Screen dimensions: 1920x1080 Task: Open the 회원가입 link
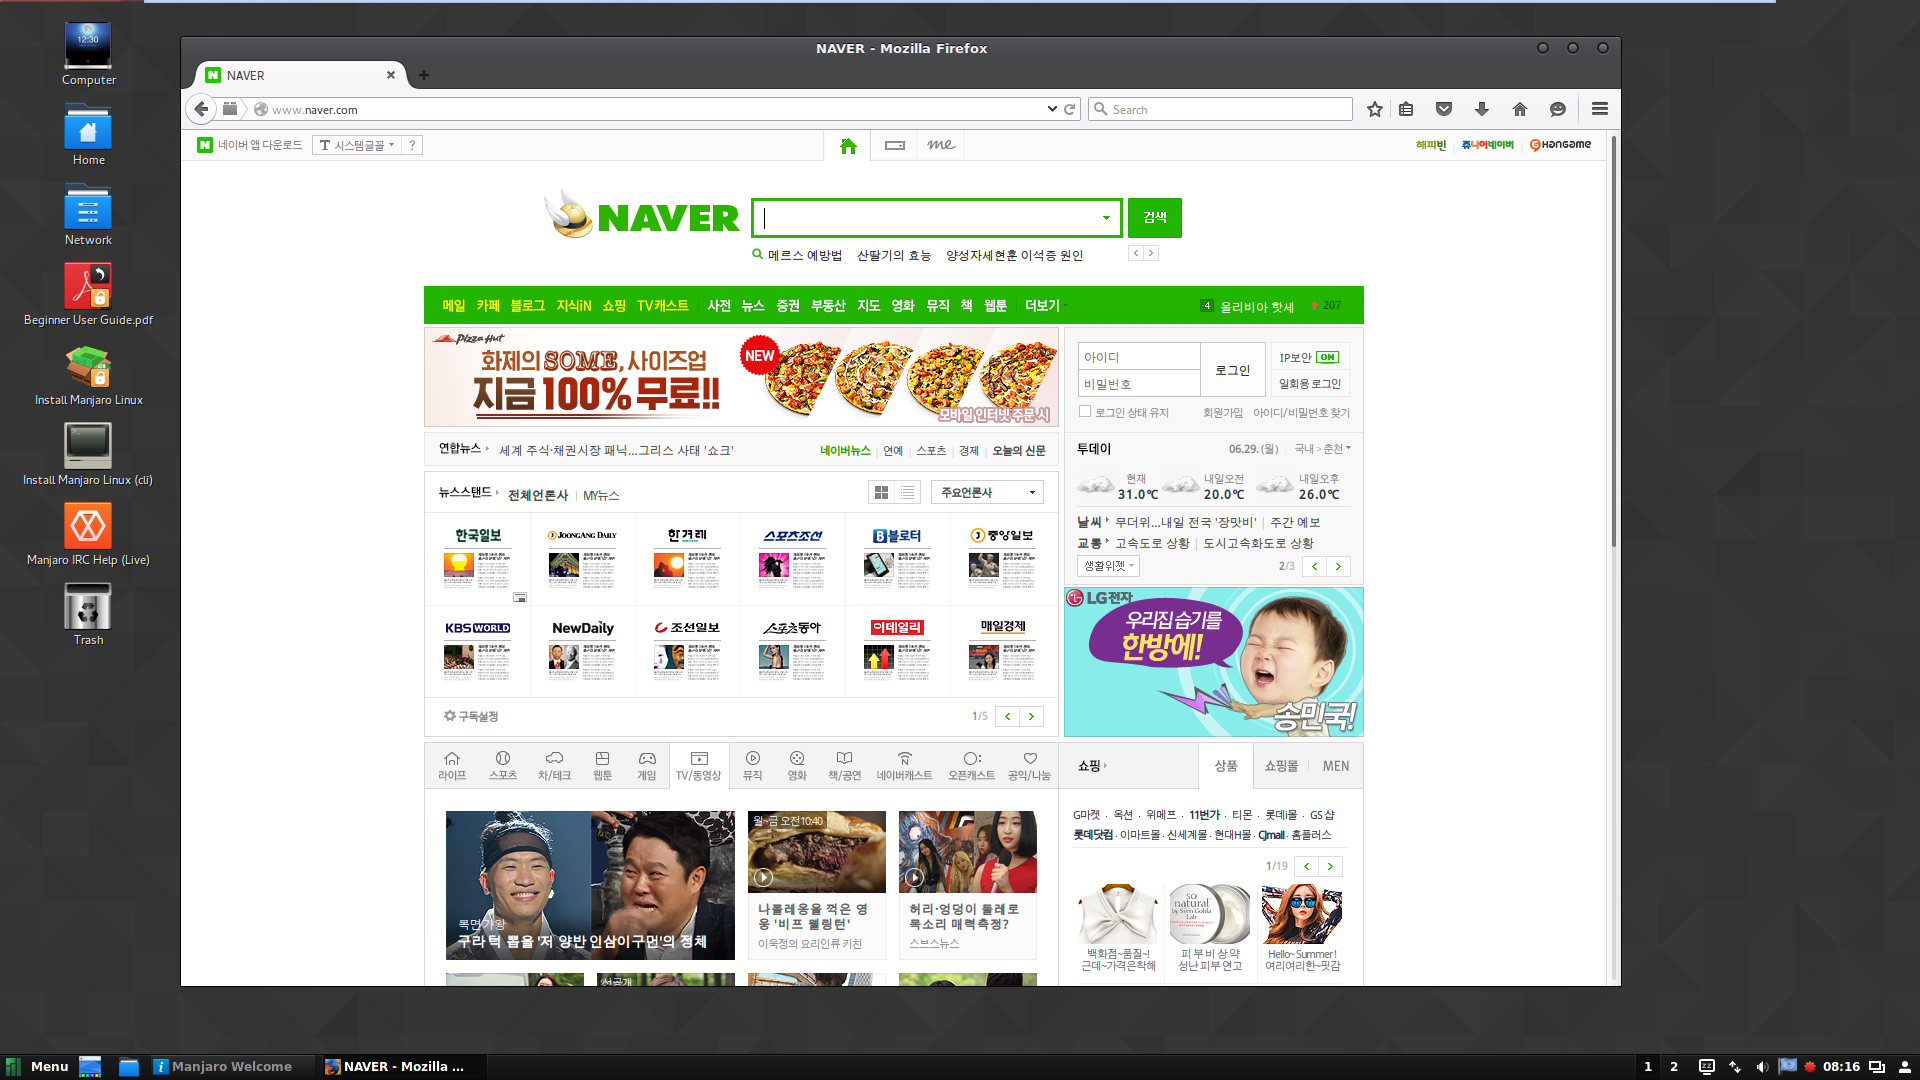point(1222,412)
